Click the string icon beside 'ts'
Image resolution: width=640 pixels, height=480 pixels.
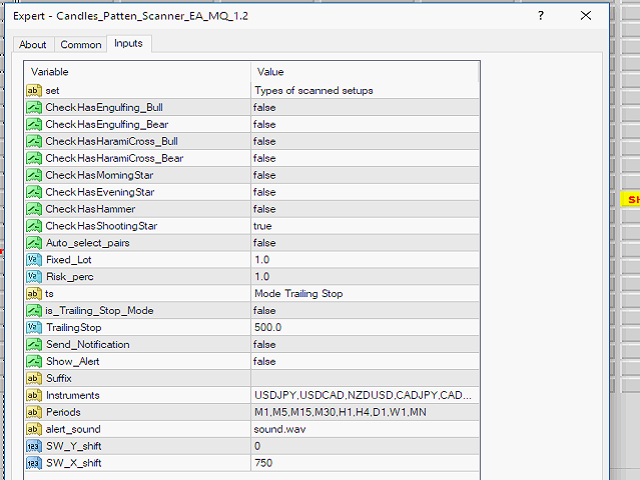[x=34, y=293]
